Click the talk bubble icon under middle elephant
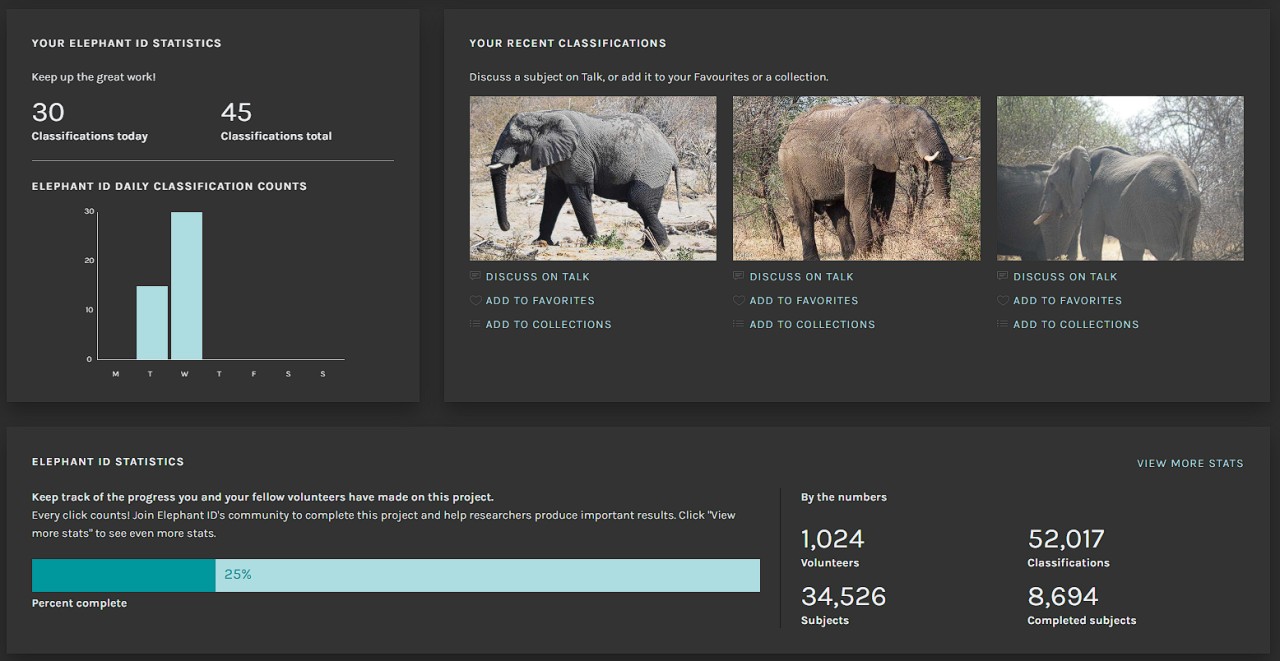The height and width of the screenshot is (661, 1280). point(739,276)
